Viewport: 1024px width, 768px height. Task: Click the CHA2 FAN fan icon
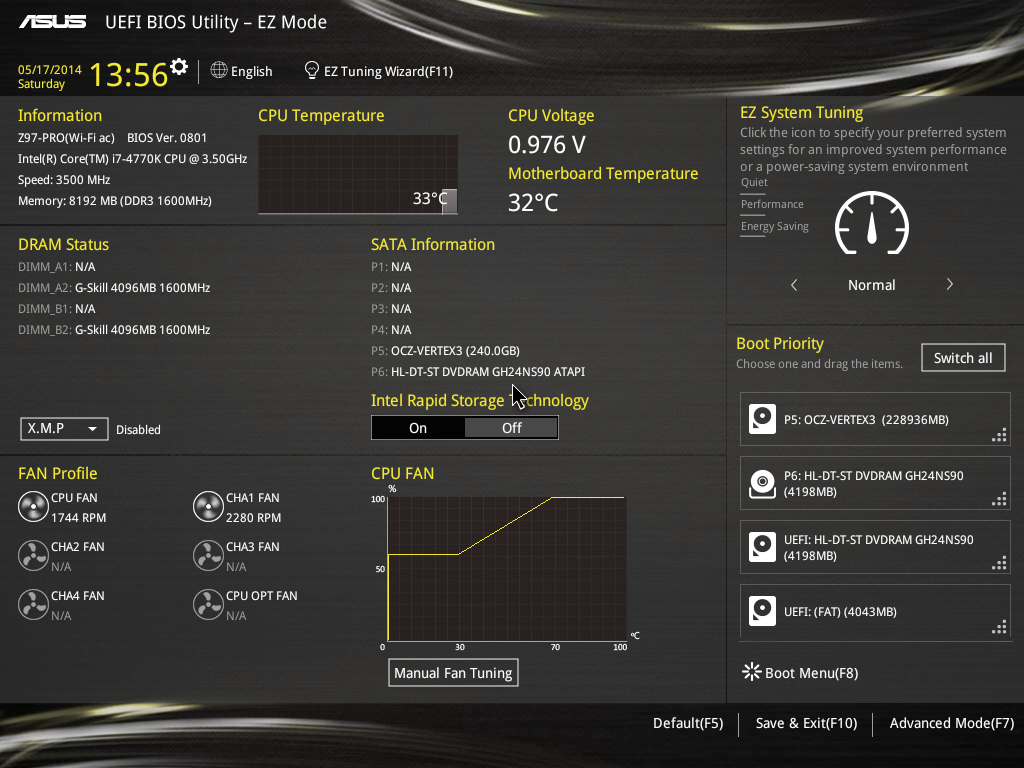(33, 556)
